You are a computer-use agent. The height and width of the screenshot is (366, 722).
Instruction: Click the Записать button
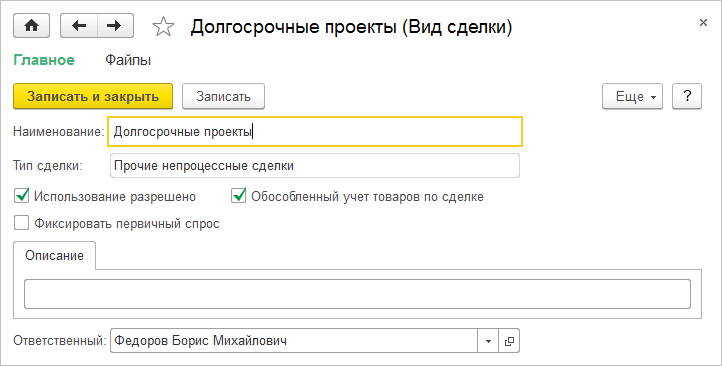coord(223,96)
